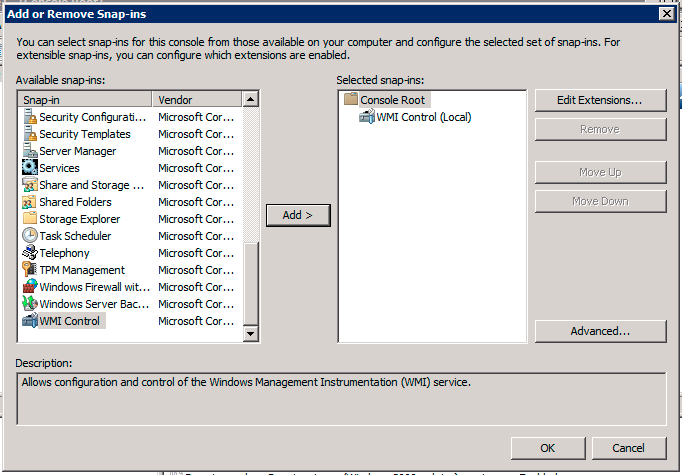Select Security Configuration snap-in name
The image size is (682, 475).
tap(93, 117)
